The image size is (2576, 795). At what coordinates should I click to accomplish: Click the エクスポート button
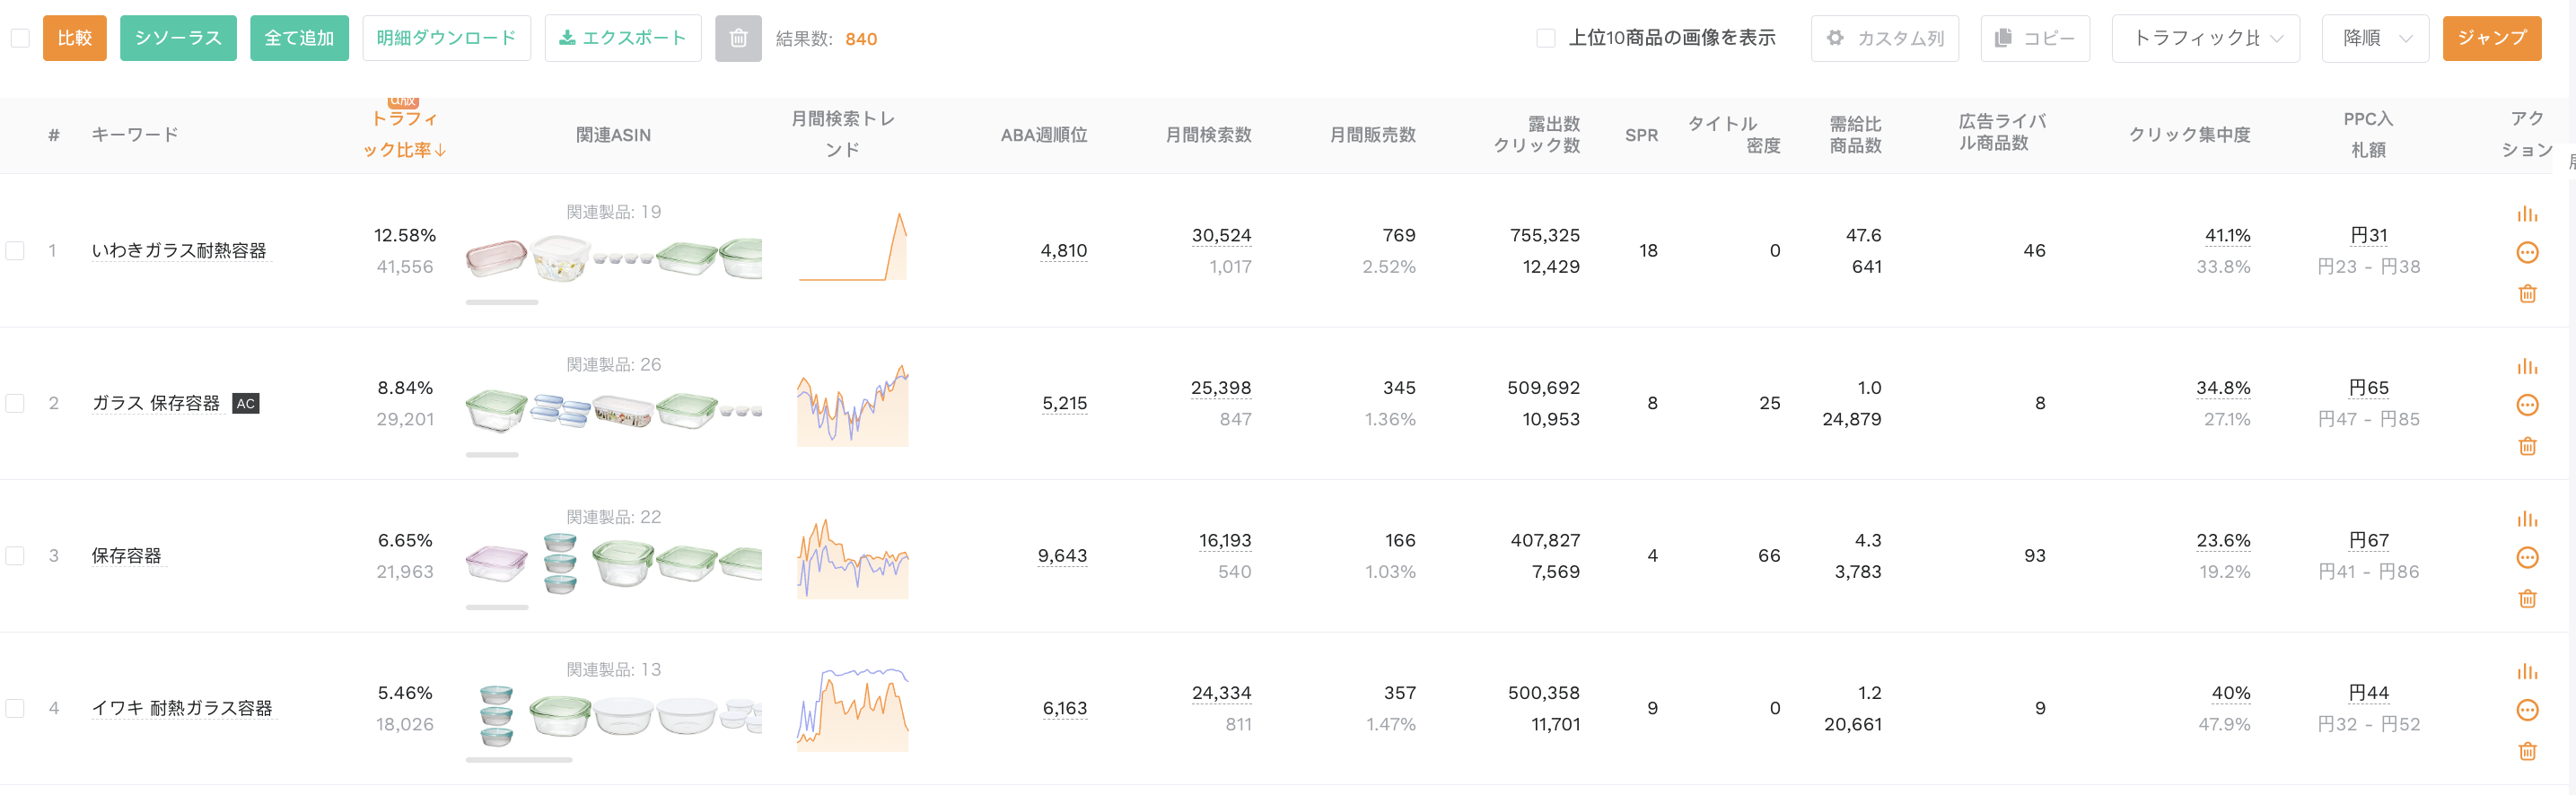point(623,38)
